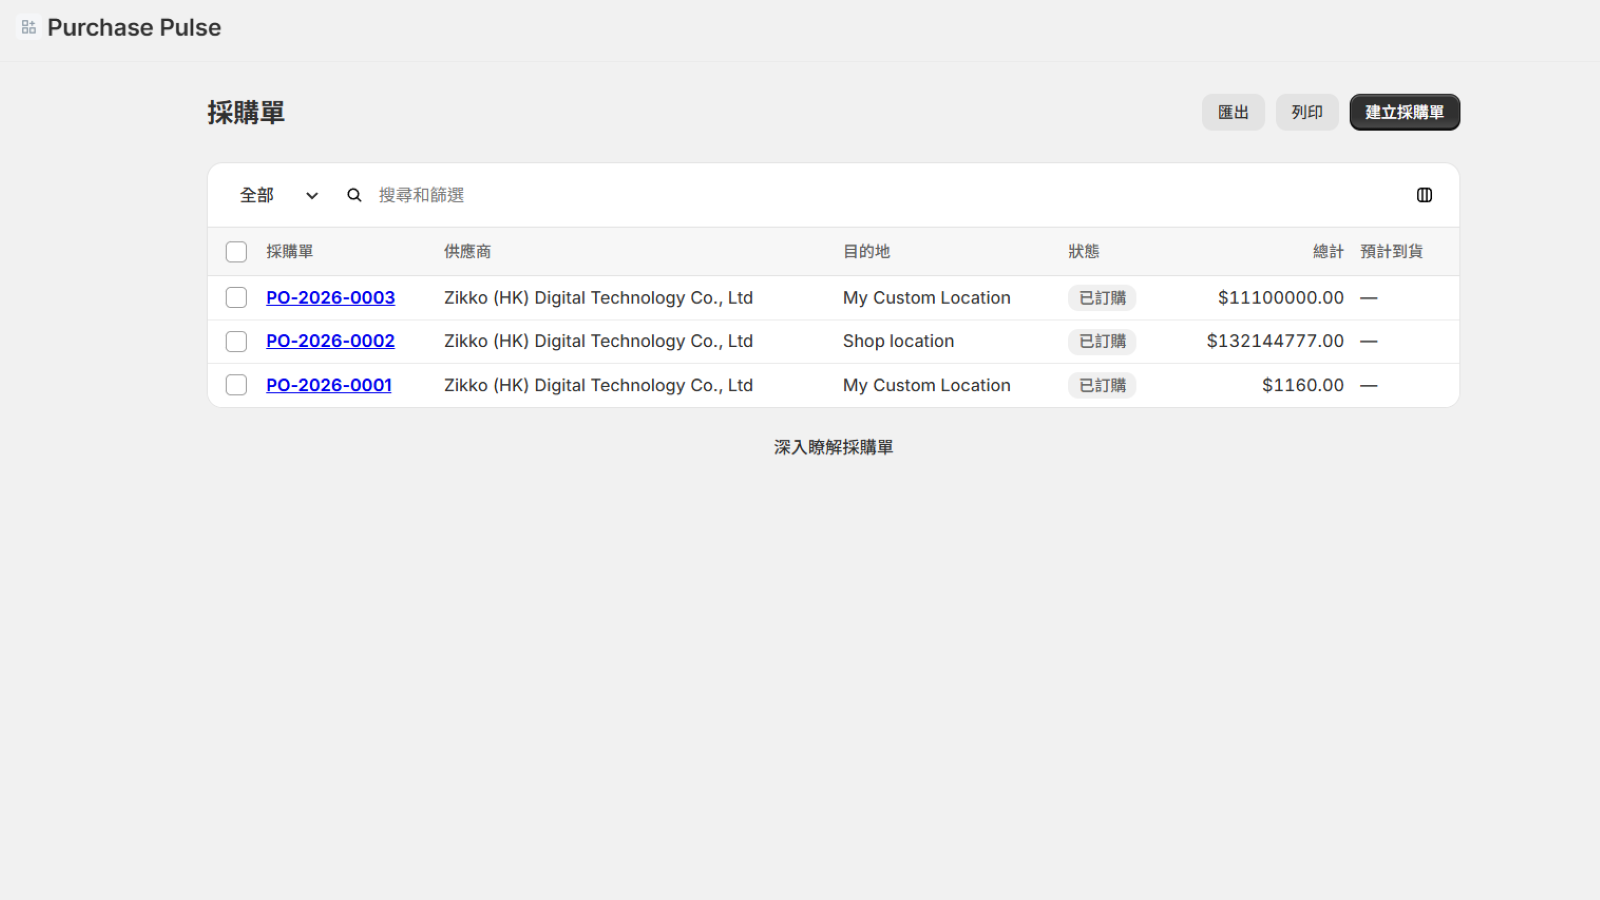Image resolution: width=1600 pixels, height=900 pixels.
Task: Click the 採購單 column header
Action: coord(290,252)
